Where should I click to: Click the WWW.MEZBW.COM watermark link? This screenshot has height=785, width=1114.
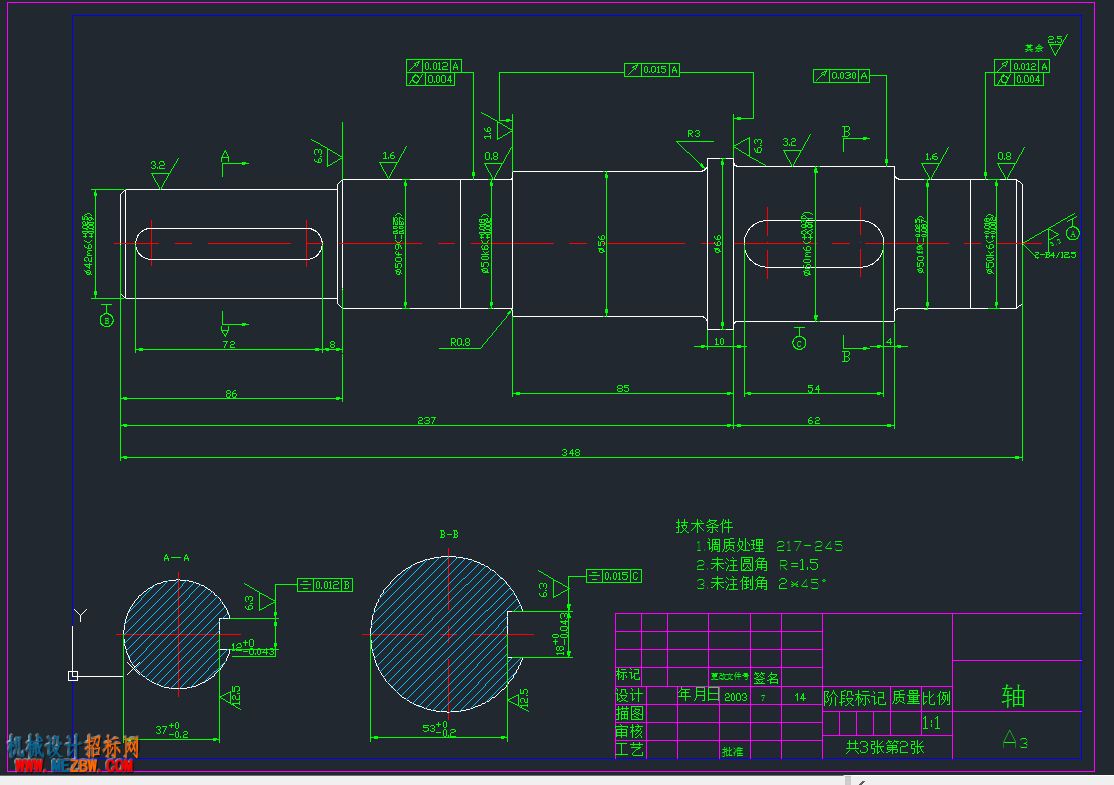[x=73, y=766]
